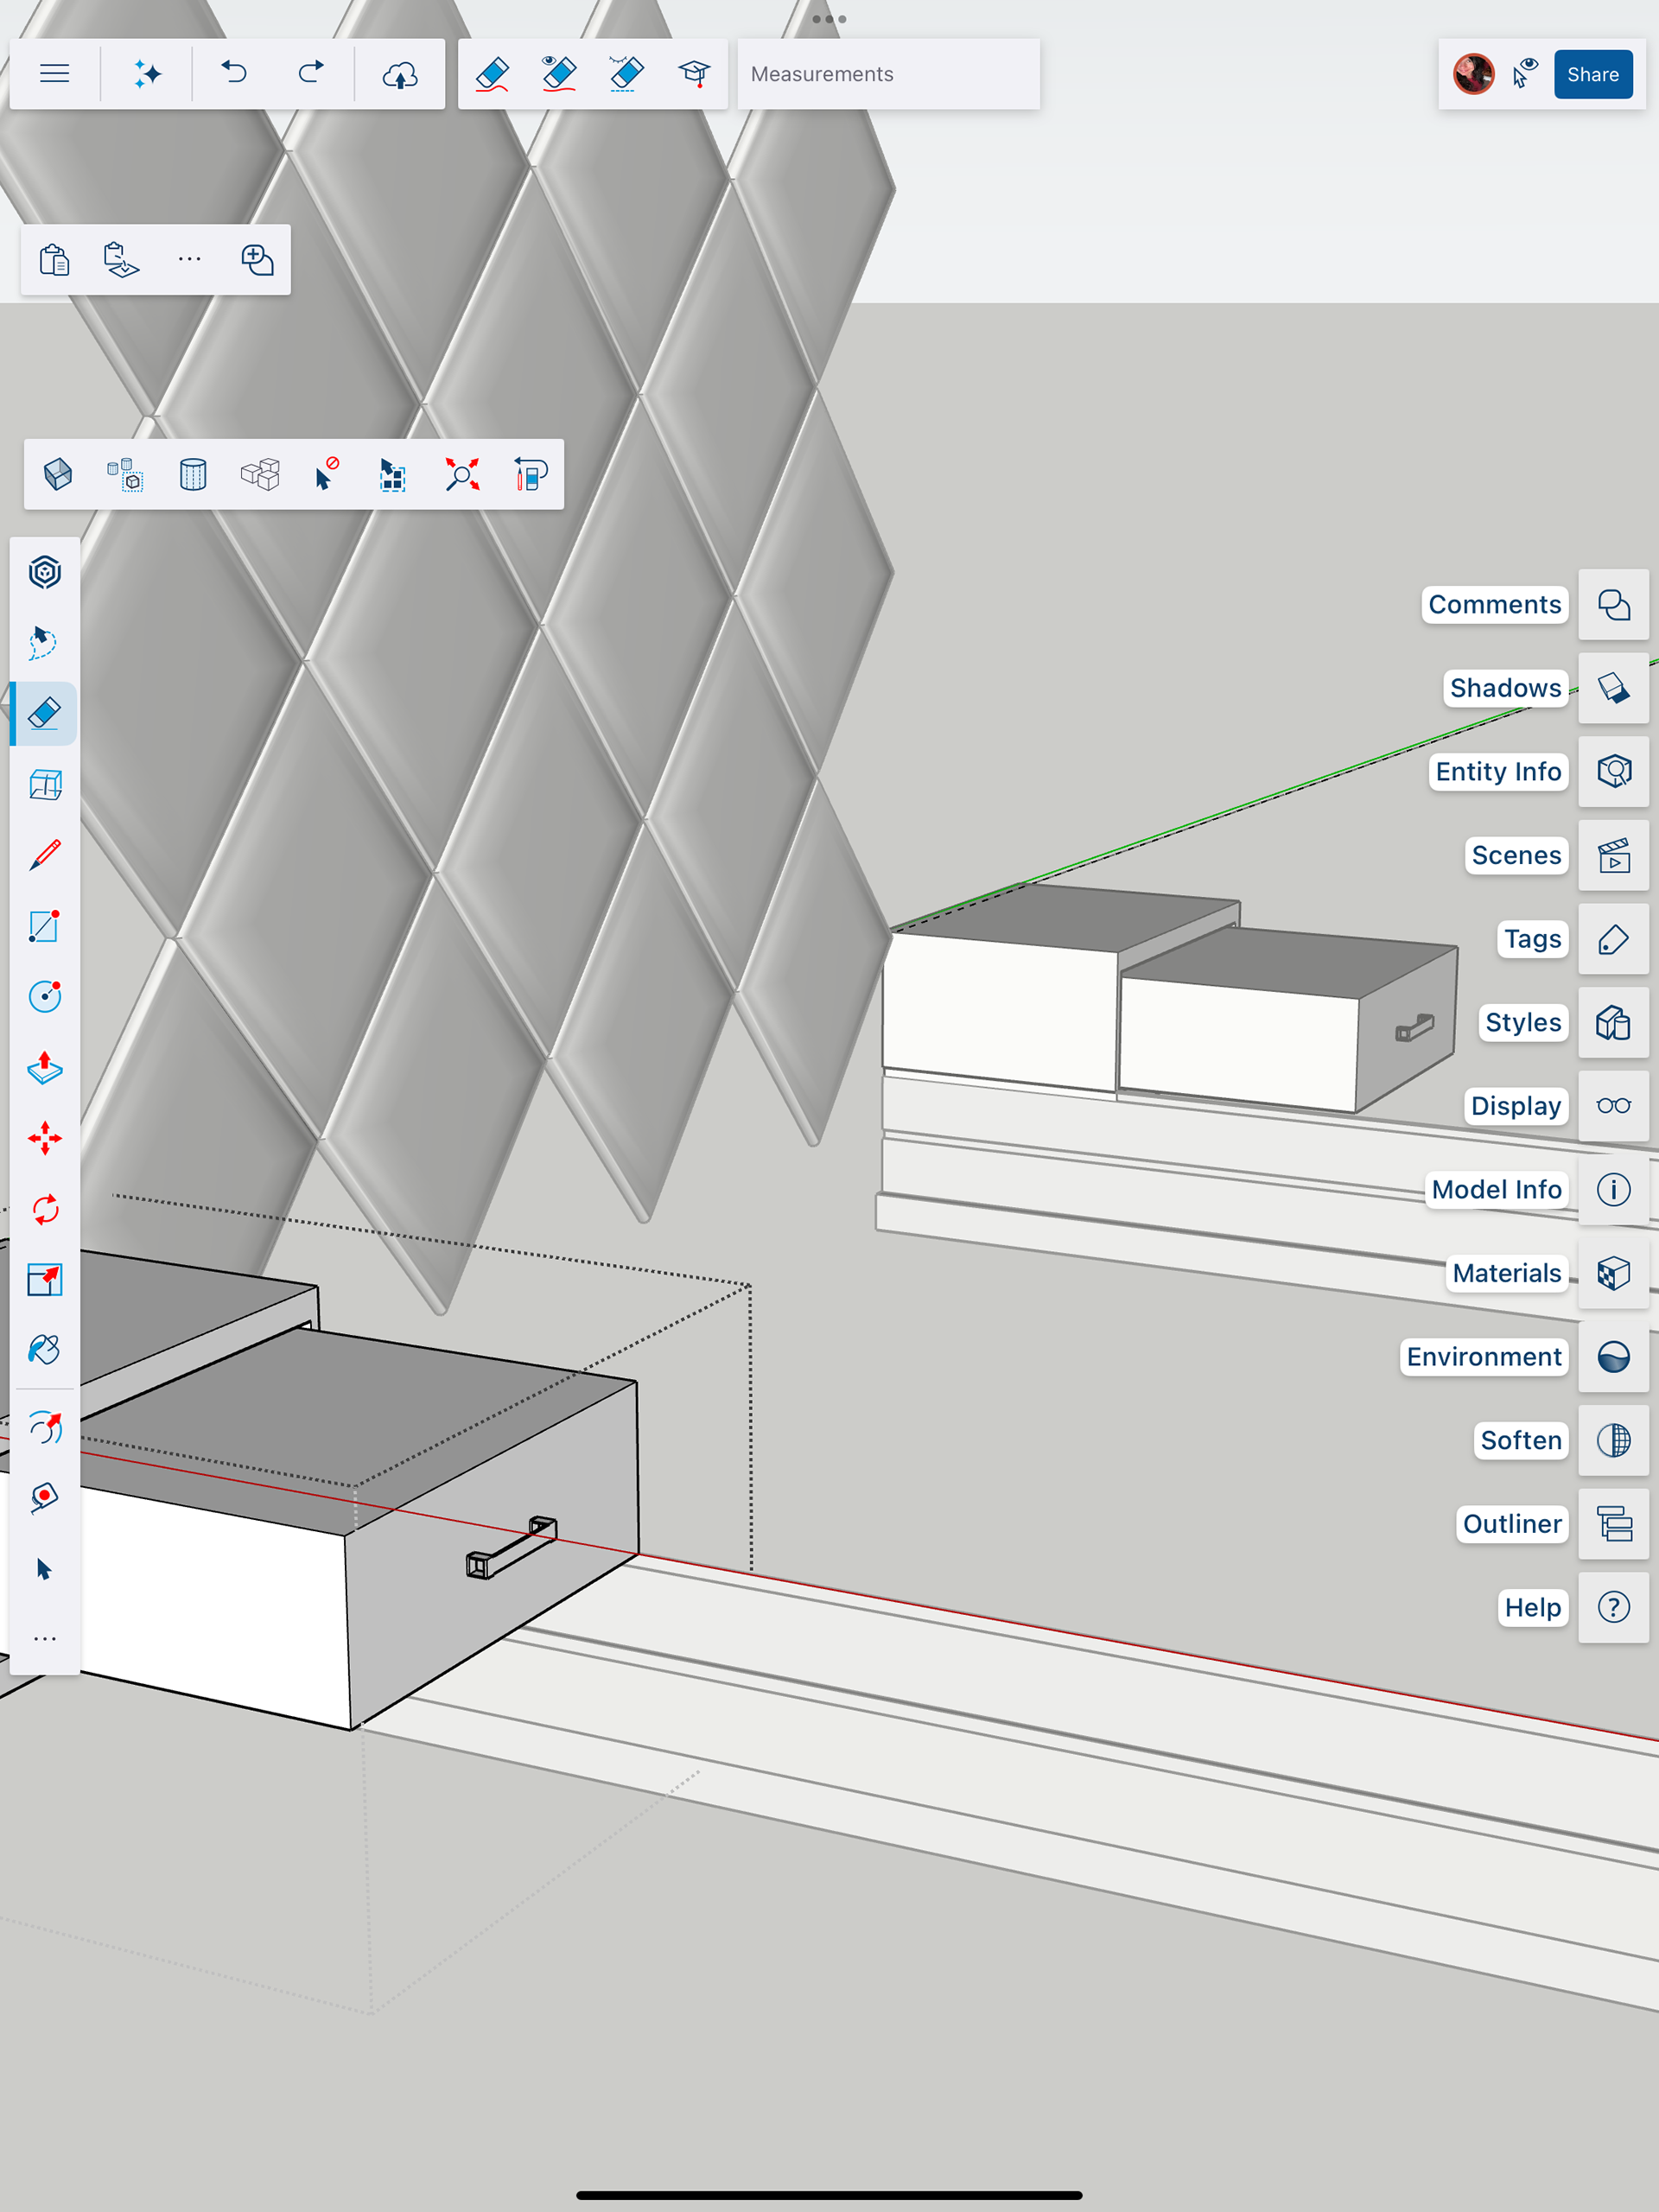Viewport: 1659px width, 2212px height.
Task: Select the Paint Bucket tool
Action: coord(44,1350)
